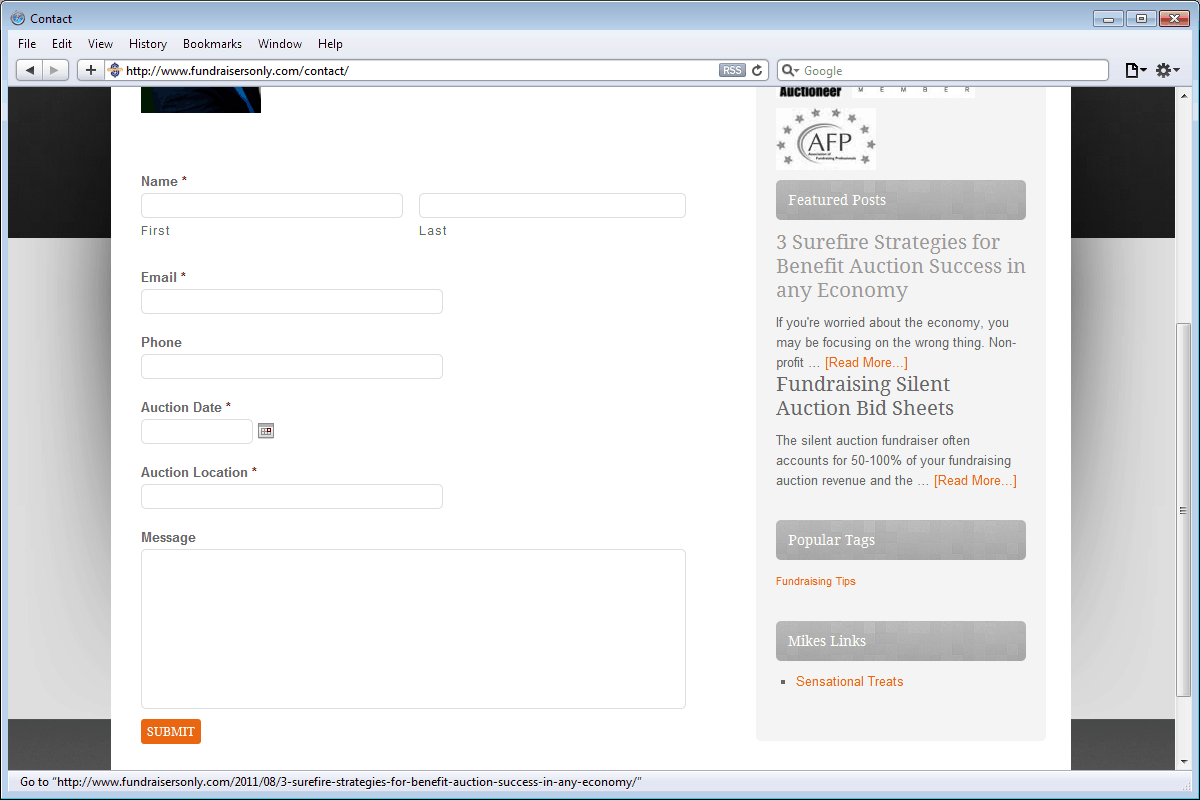Open the page menu icon dropdown
Image resolution: width=1200 pixels, height=800 pixels.
(x=1135, y=70)
